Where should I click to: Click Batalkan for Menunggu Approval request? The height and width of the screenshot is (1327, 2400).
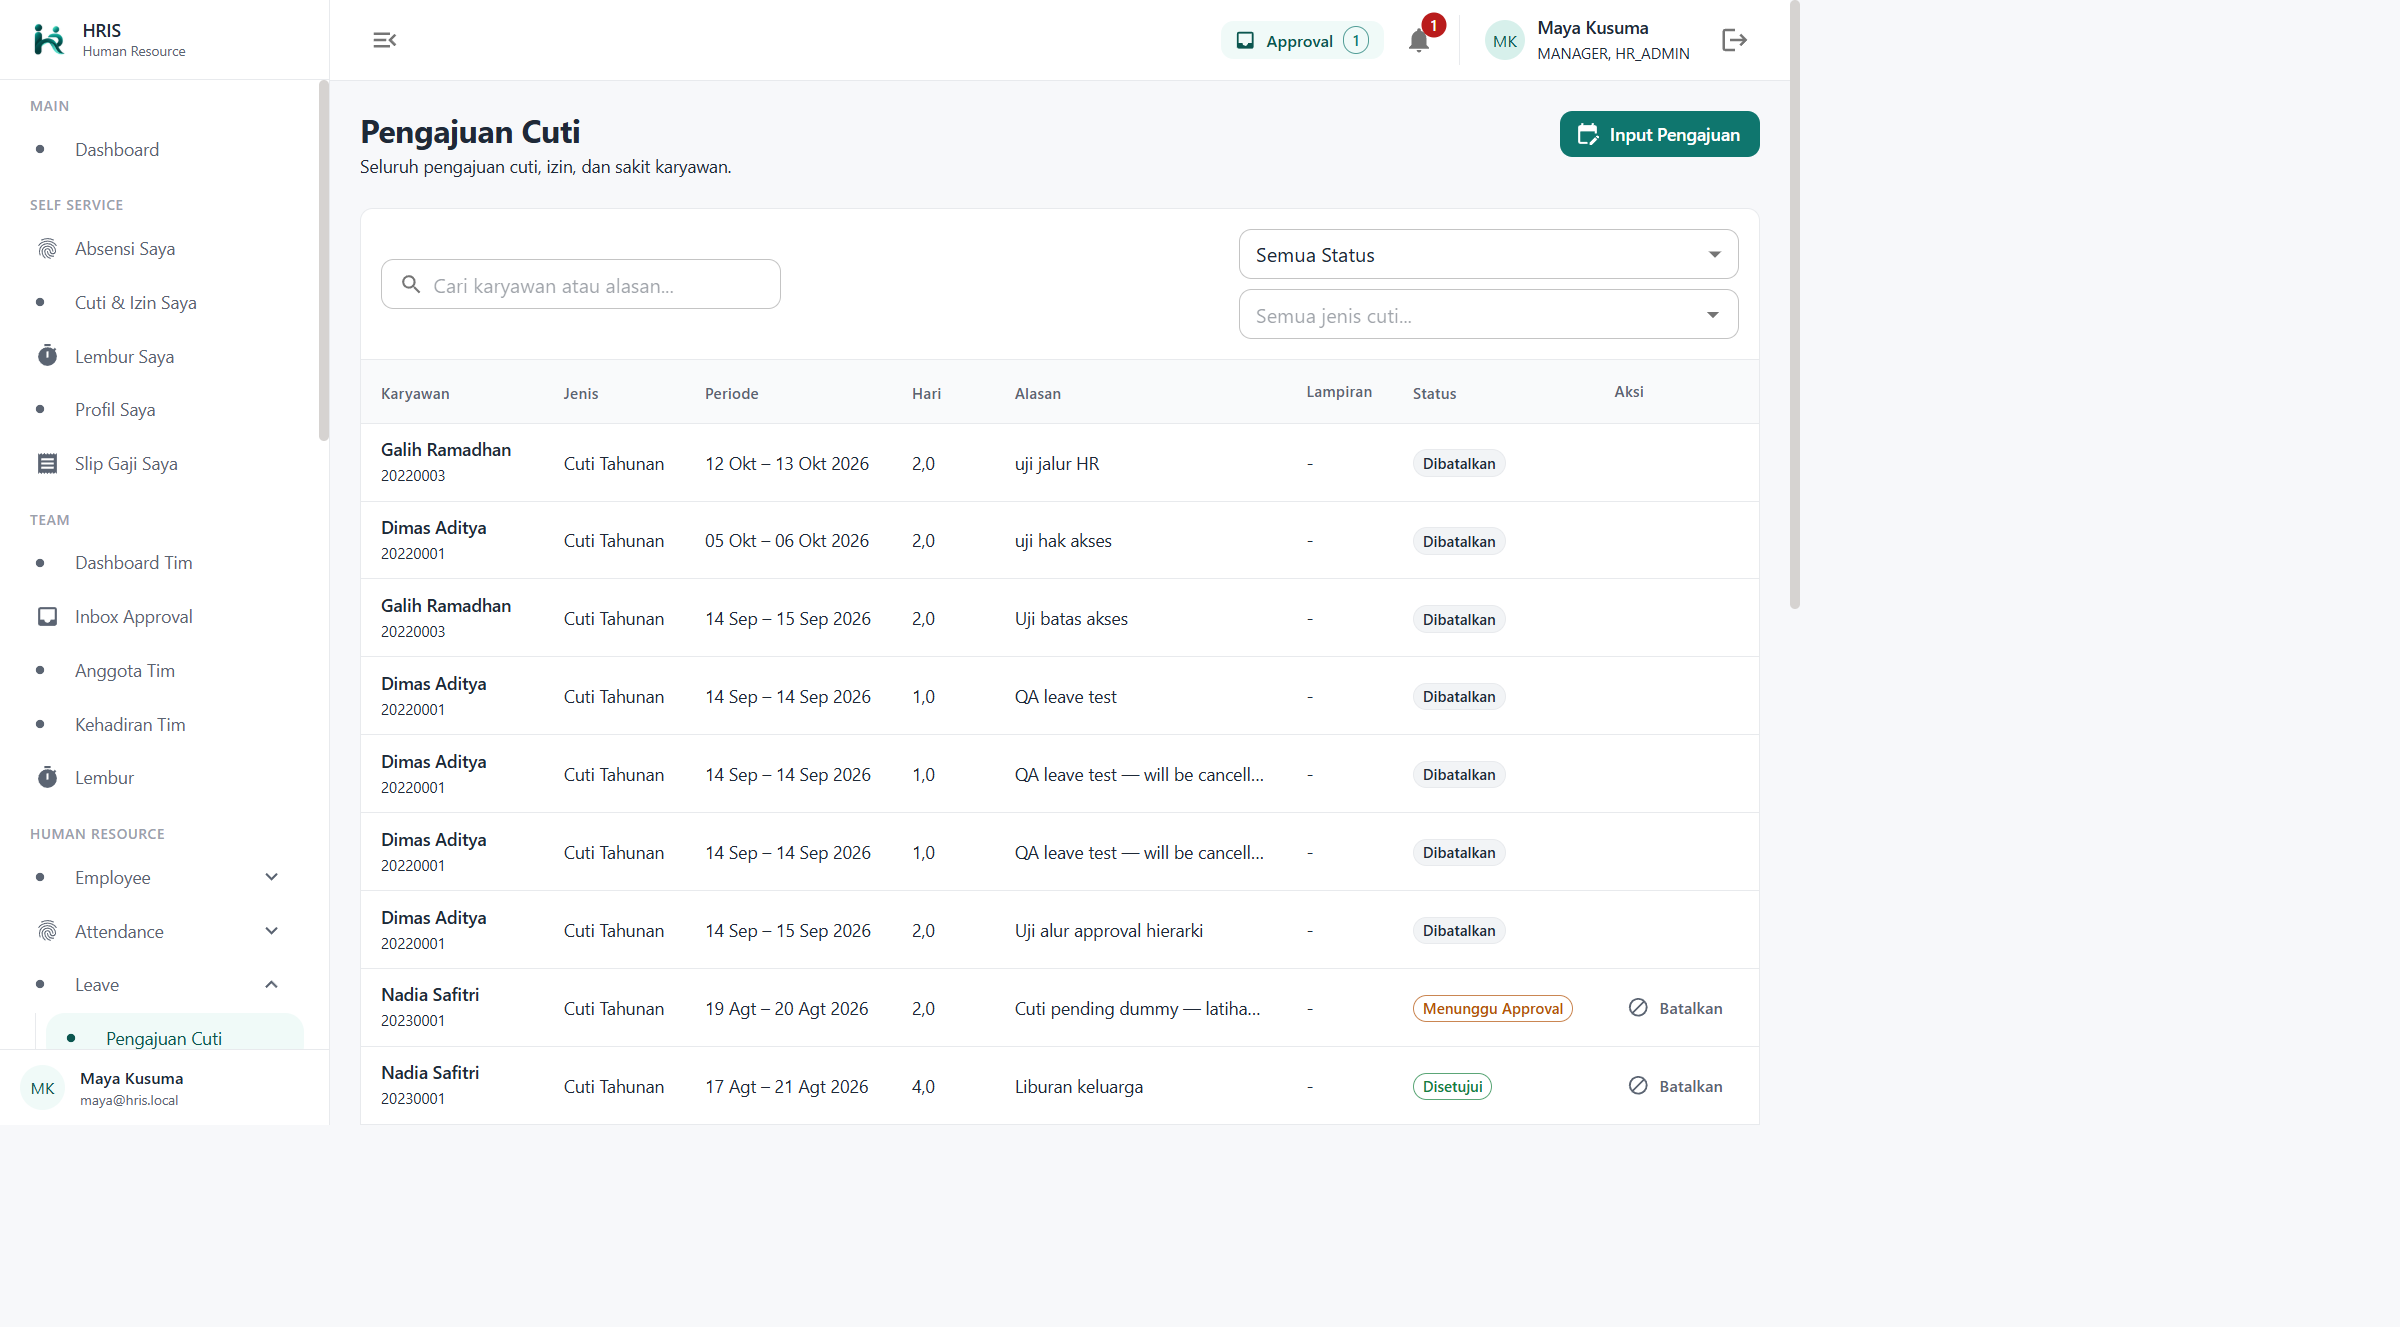(x=1676, y=1008)
